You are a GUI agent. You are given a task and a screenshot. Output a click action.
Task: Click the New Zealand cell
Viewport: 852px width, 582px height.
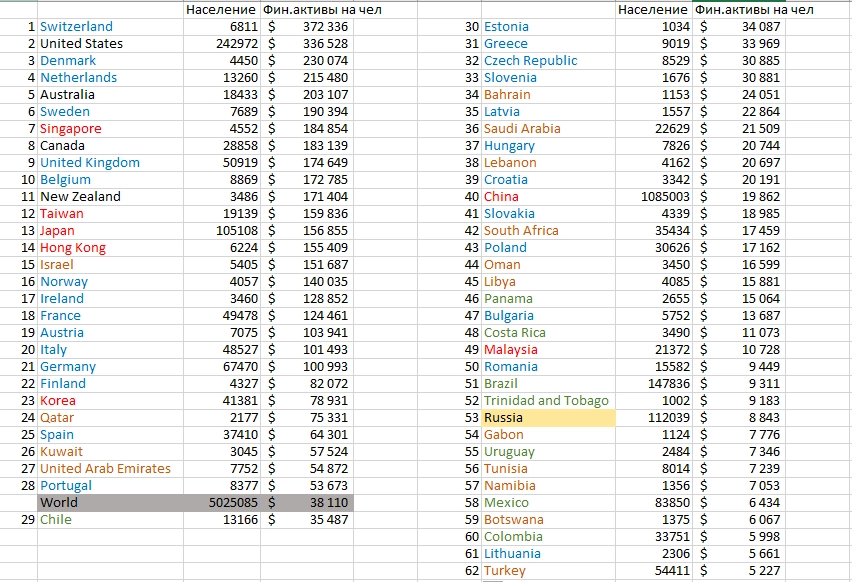80,196
